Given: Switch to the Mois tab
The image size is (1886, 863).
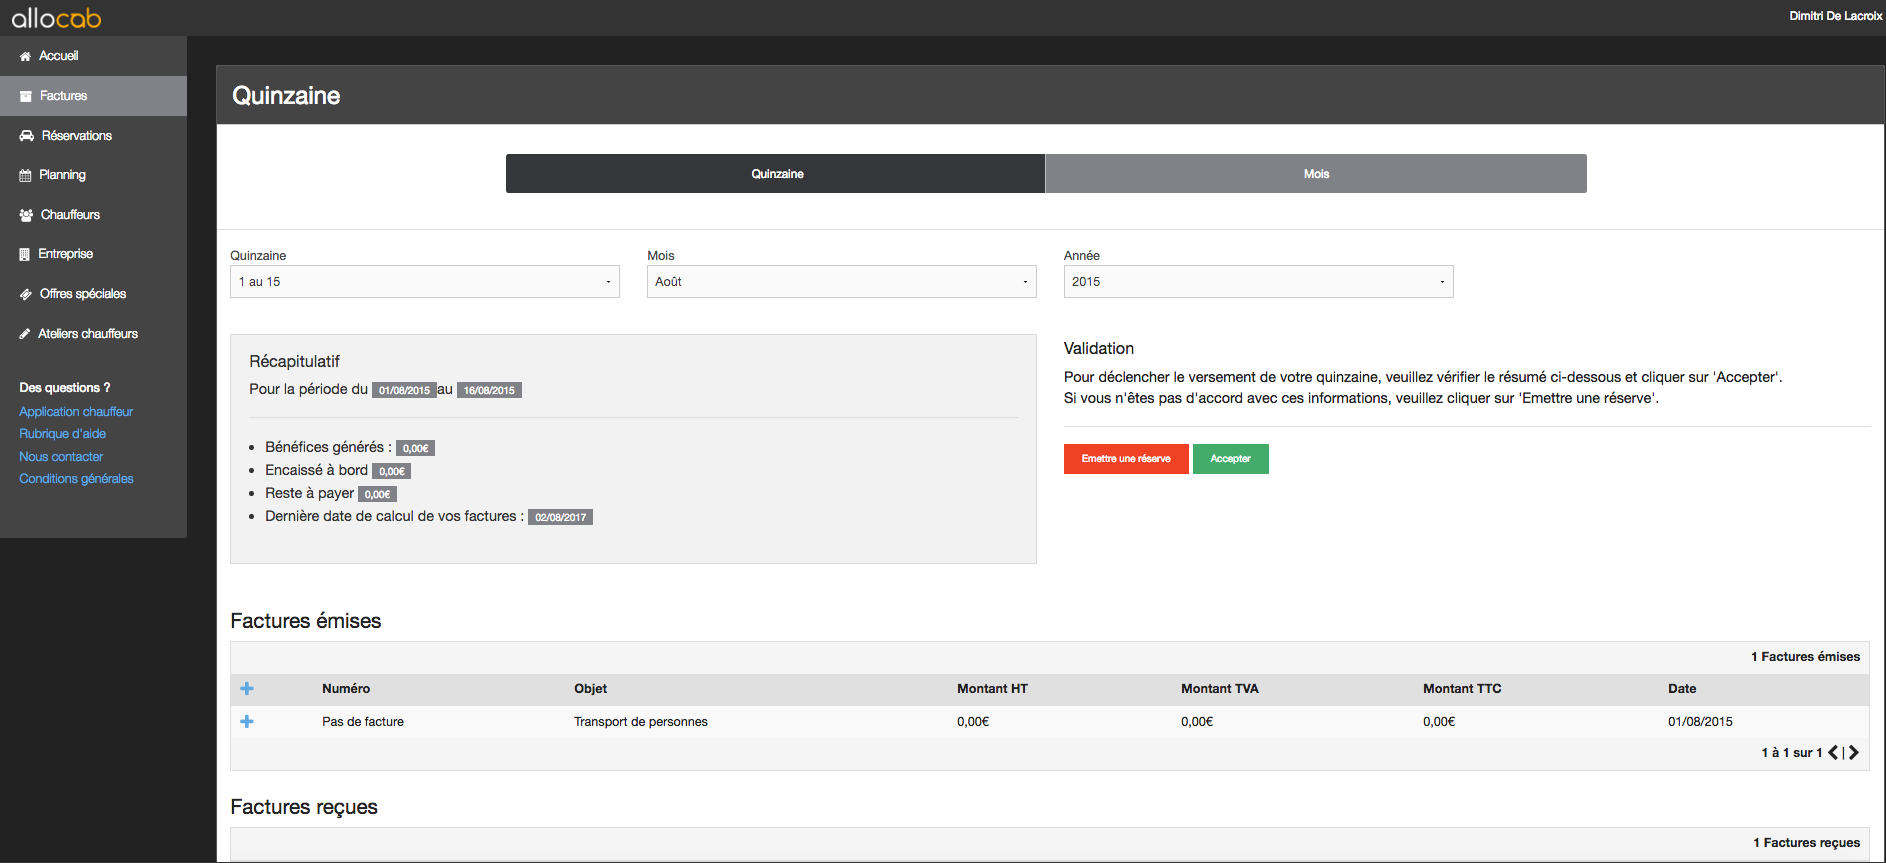Looking at the screenshot, I should [1316, 173].
